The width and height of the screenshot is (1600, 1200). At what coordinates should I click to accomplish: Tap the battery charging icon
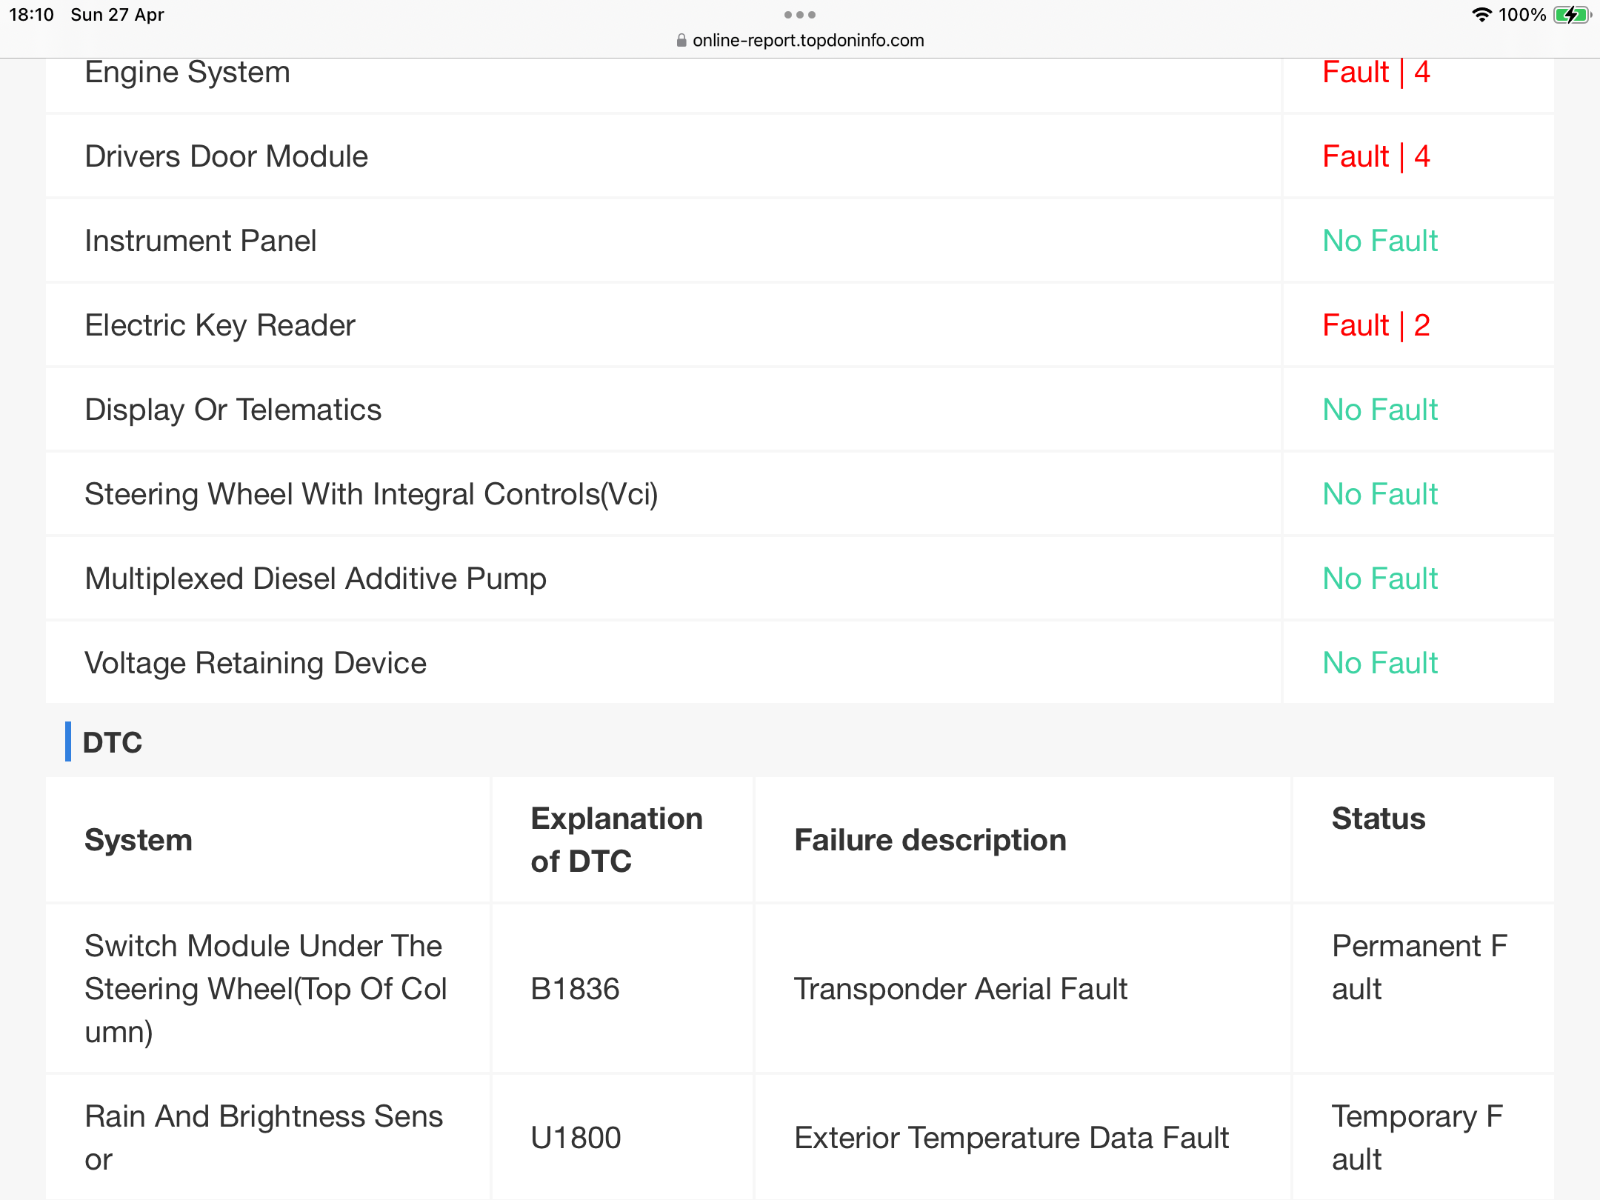[1573, 15]
